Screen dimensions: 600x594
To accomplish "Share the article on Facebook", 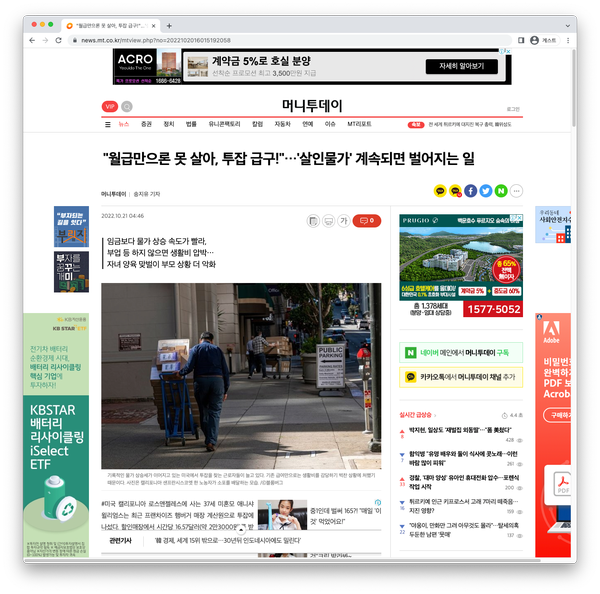I will pyautogui.click(x=471, y=191).
